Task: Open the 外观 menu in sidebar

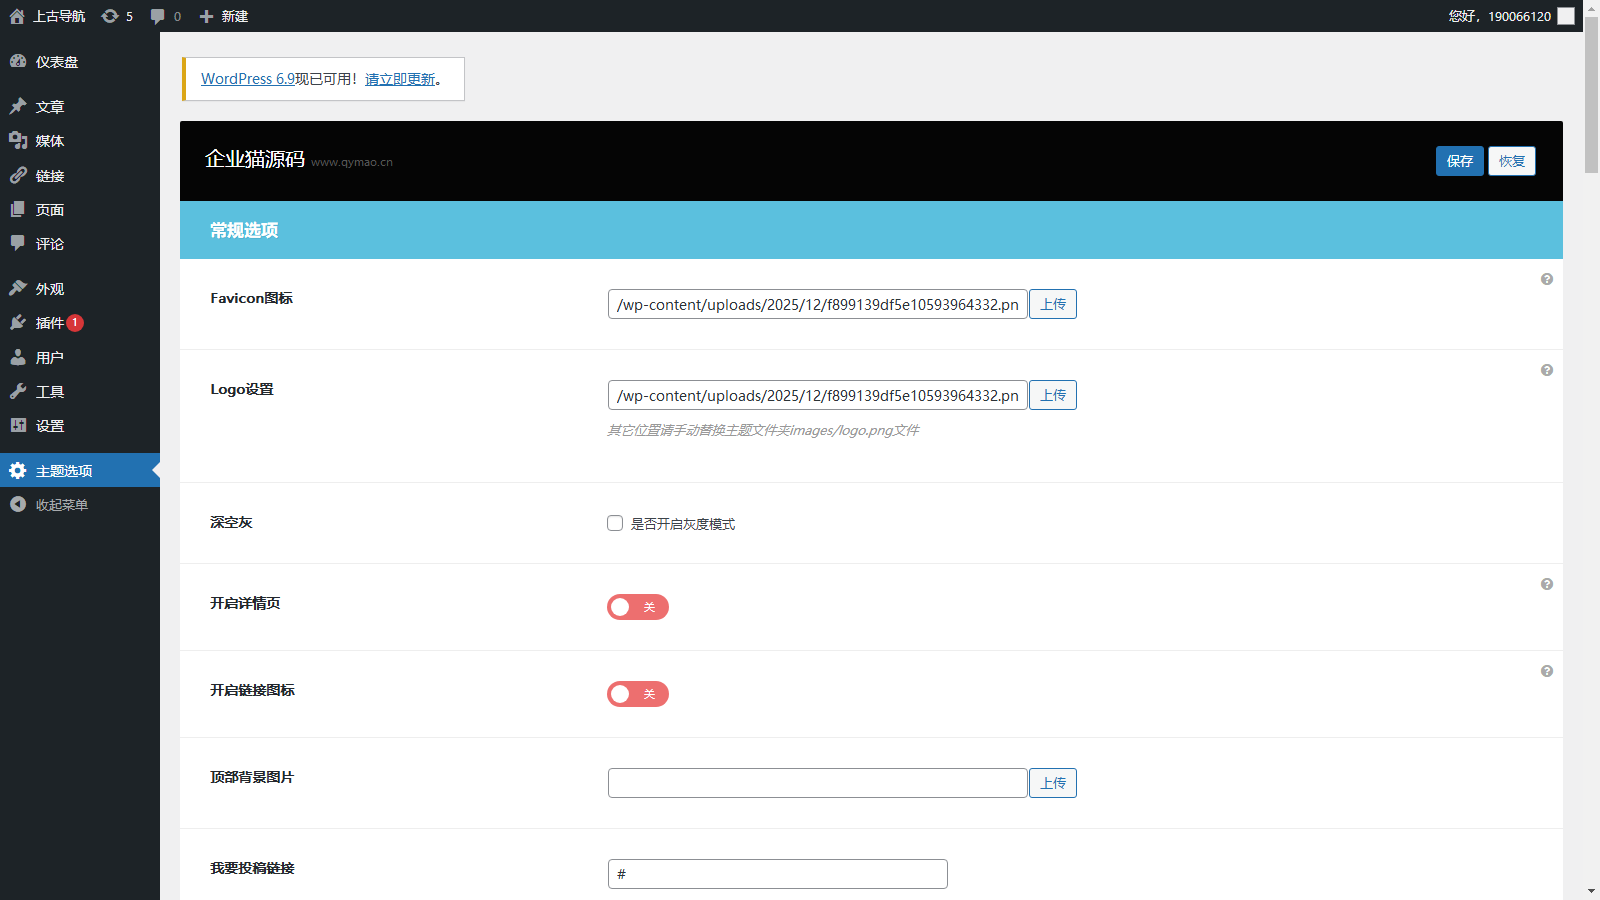Action: point(50,289)
